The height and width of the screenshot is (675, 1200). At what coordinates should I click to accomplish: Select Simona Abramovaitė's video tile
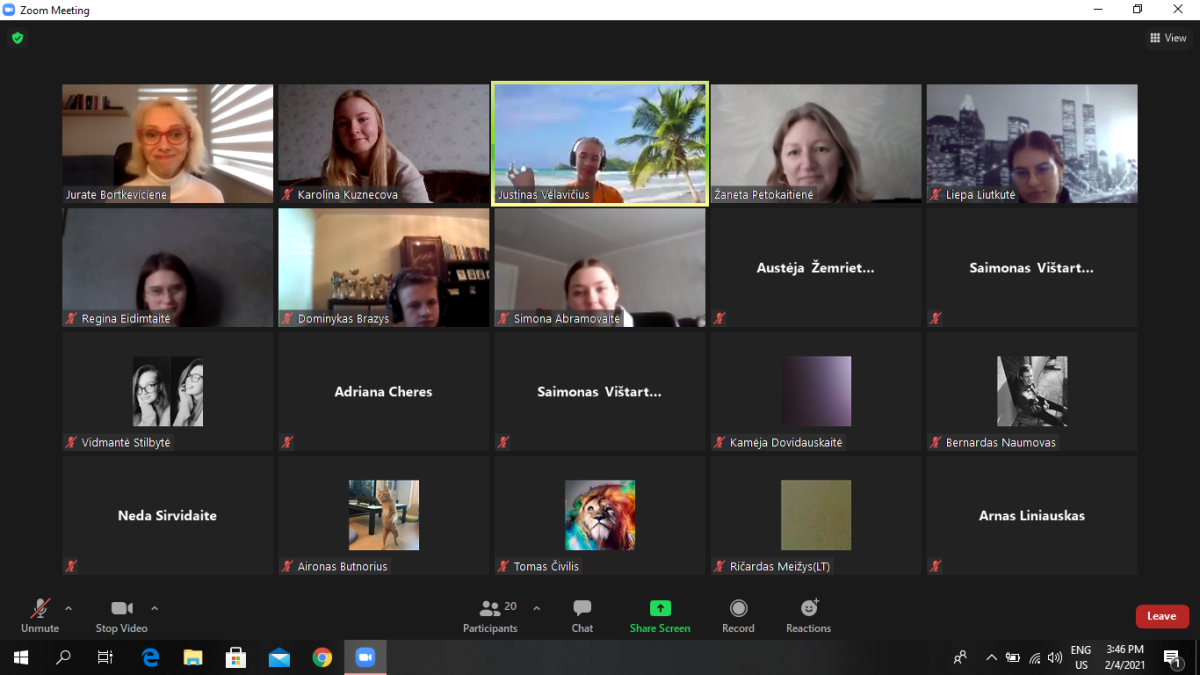pyautogui.click(x=600, y=267)
